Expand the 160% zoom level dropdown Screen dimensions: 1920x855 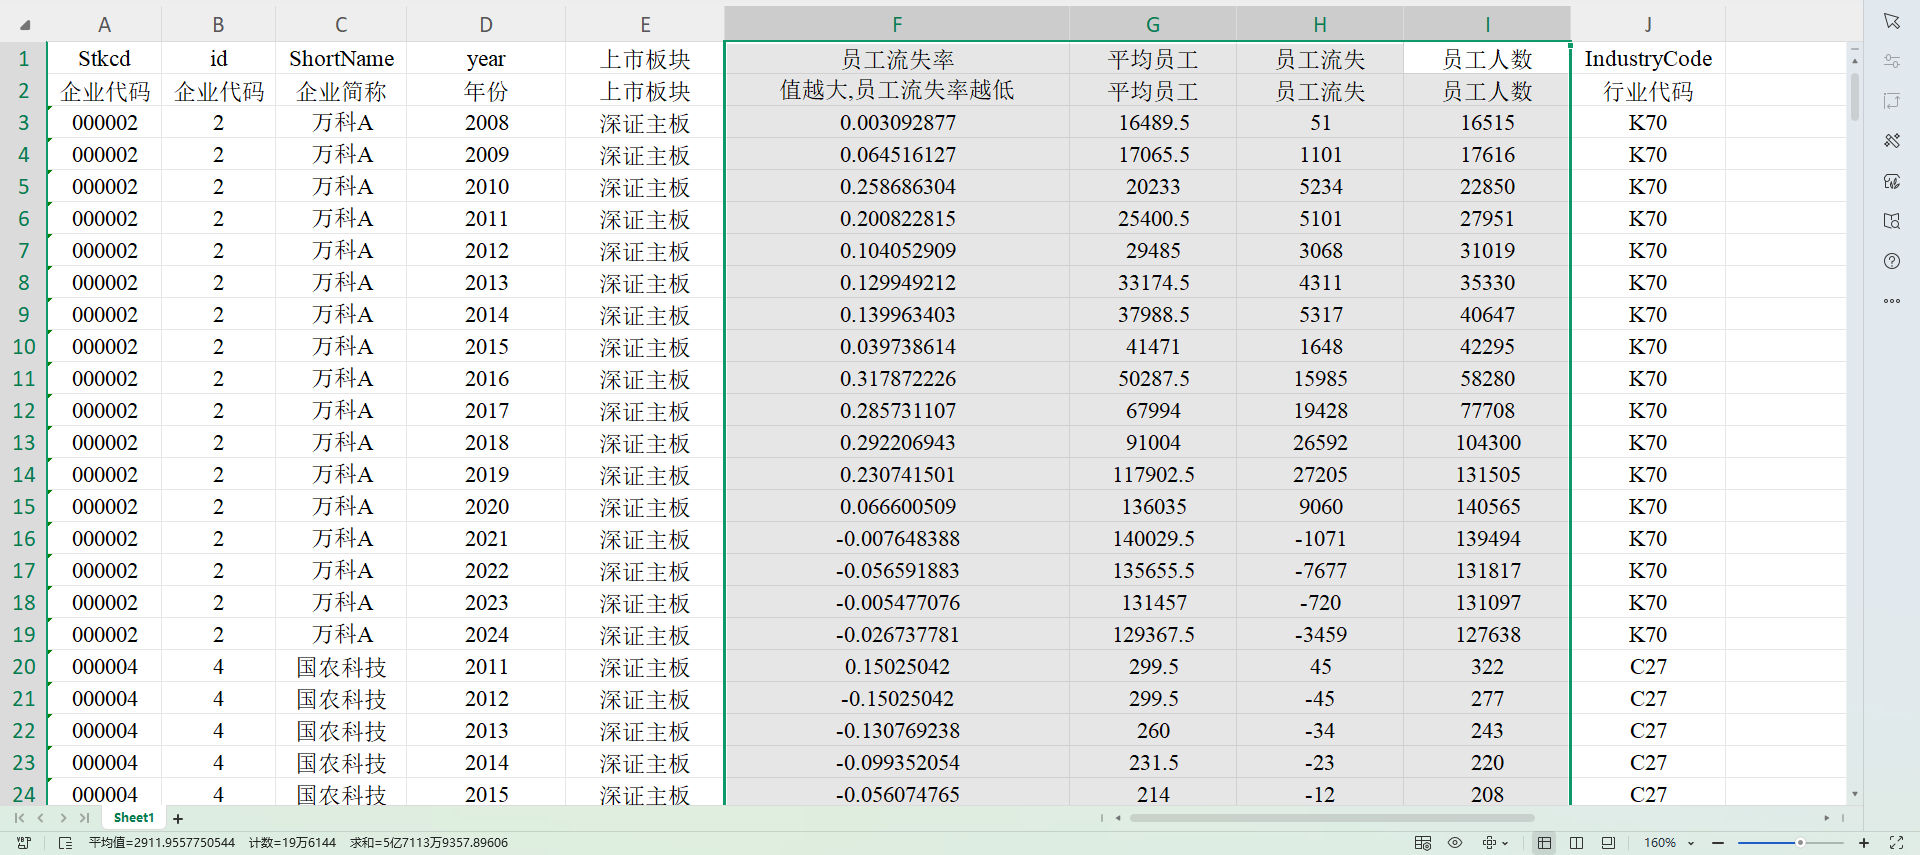[1691, 843]
